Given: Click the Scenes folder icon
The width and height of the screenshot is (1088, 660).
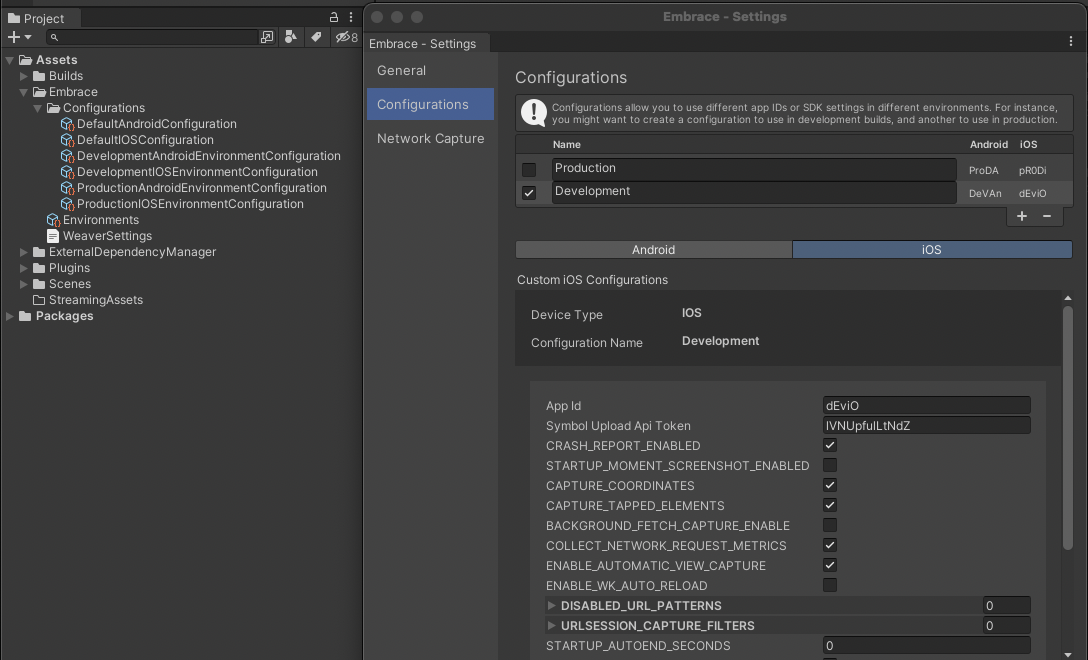Looking at the screenshot, I should tap(39, 284).
